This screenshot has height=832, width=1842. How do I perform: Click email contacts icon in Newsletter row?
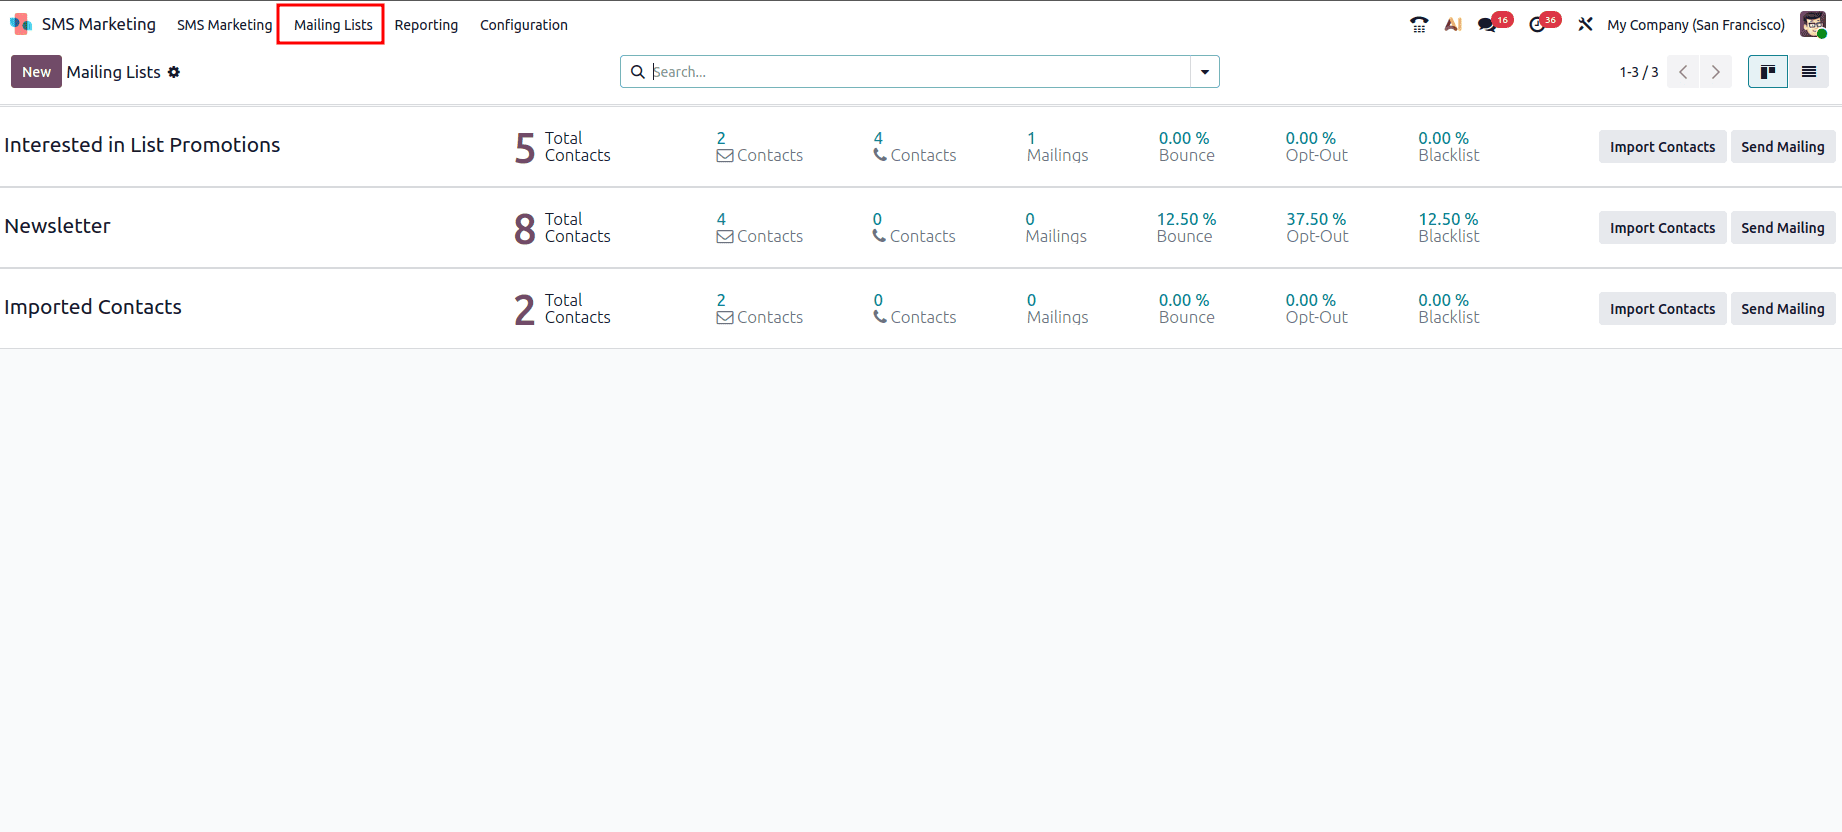click(x=725, y=236)
